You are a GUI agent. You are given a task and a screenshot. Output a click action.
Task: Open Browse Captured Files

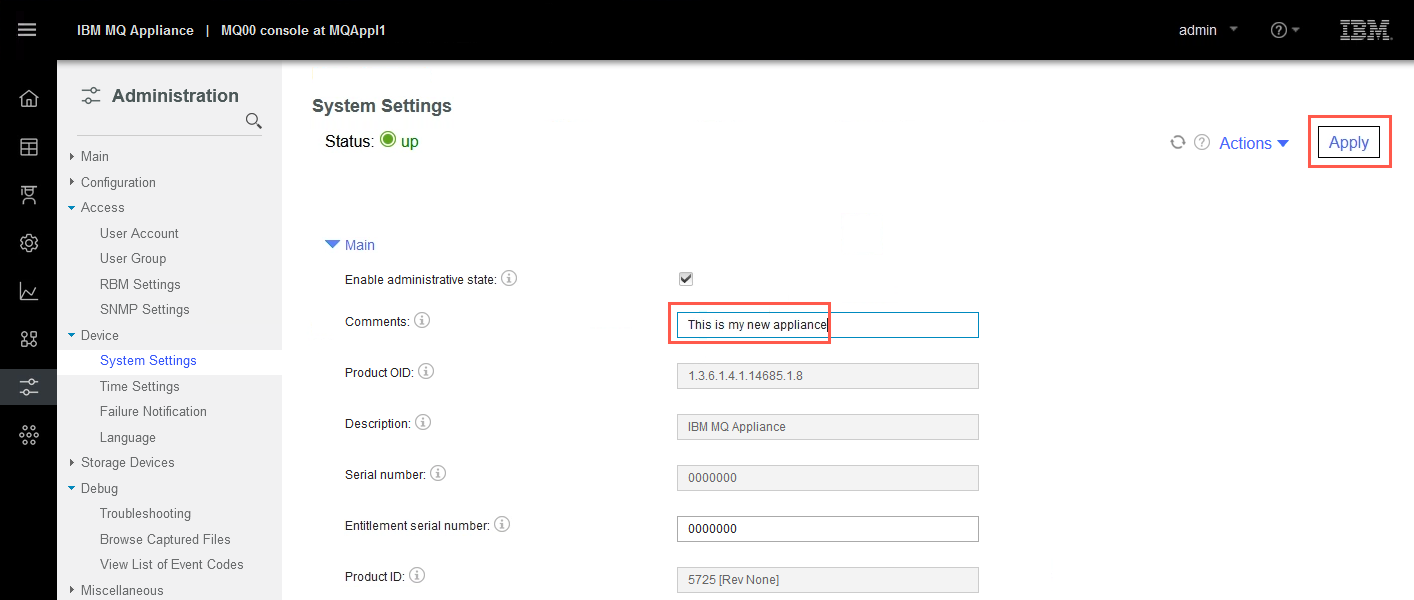pos(165,539)
